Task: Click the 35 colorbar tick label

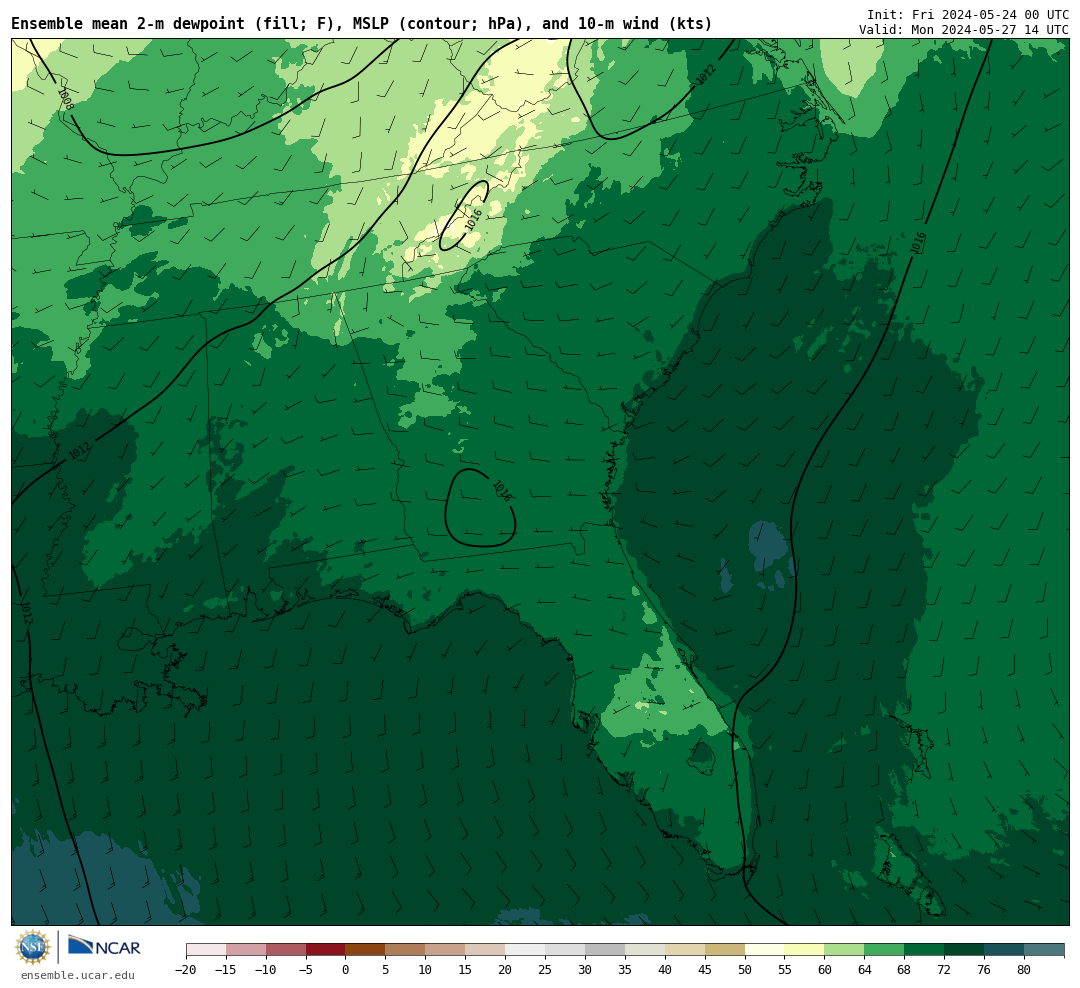Action: click(625, 970)
